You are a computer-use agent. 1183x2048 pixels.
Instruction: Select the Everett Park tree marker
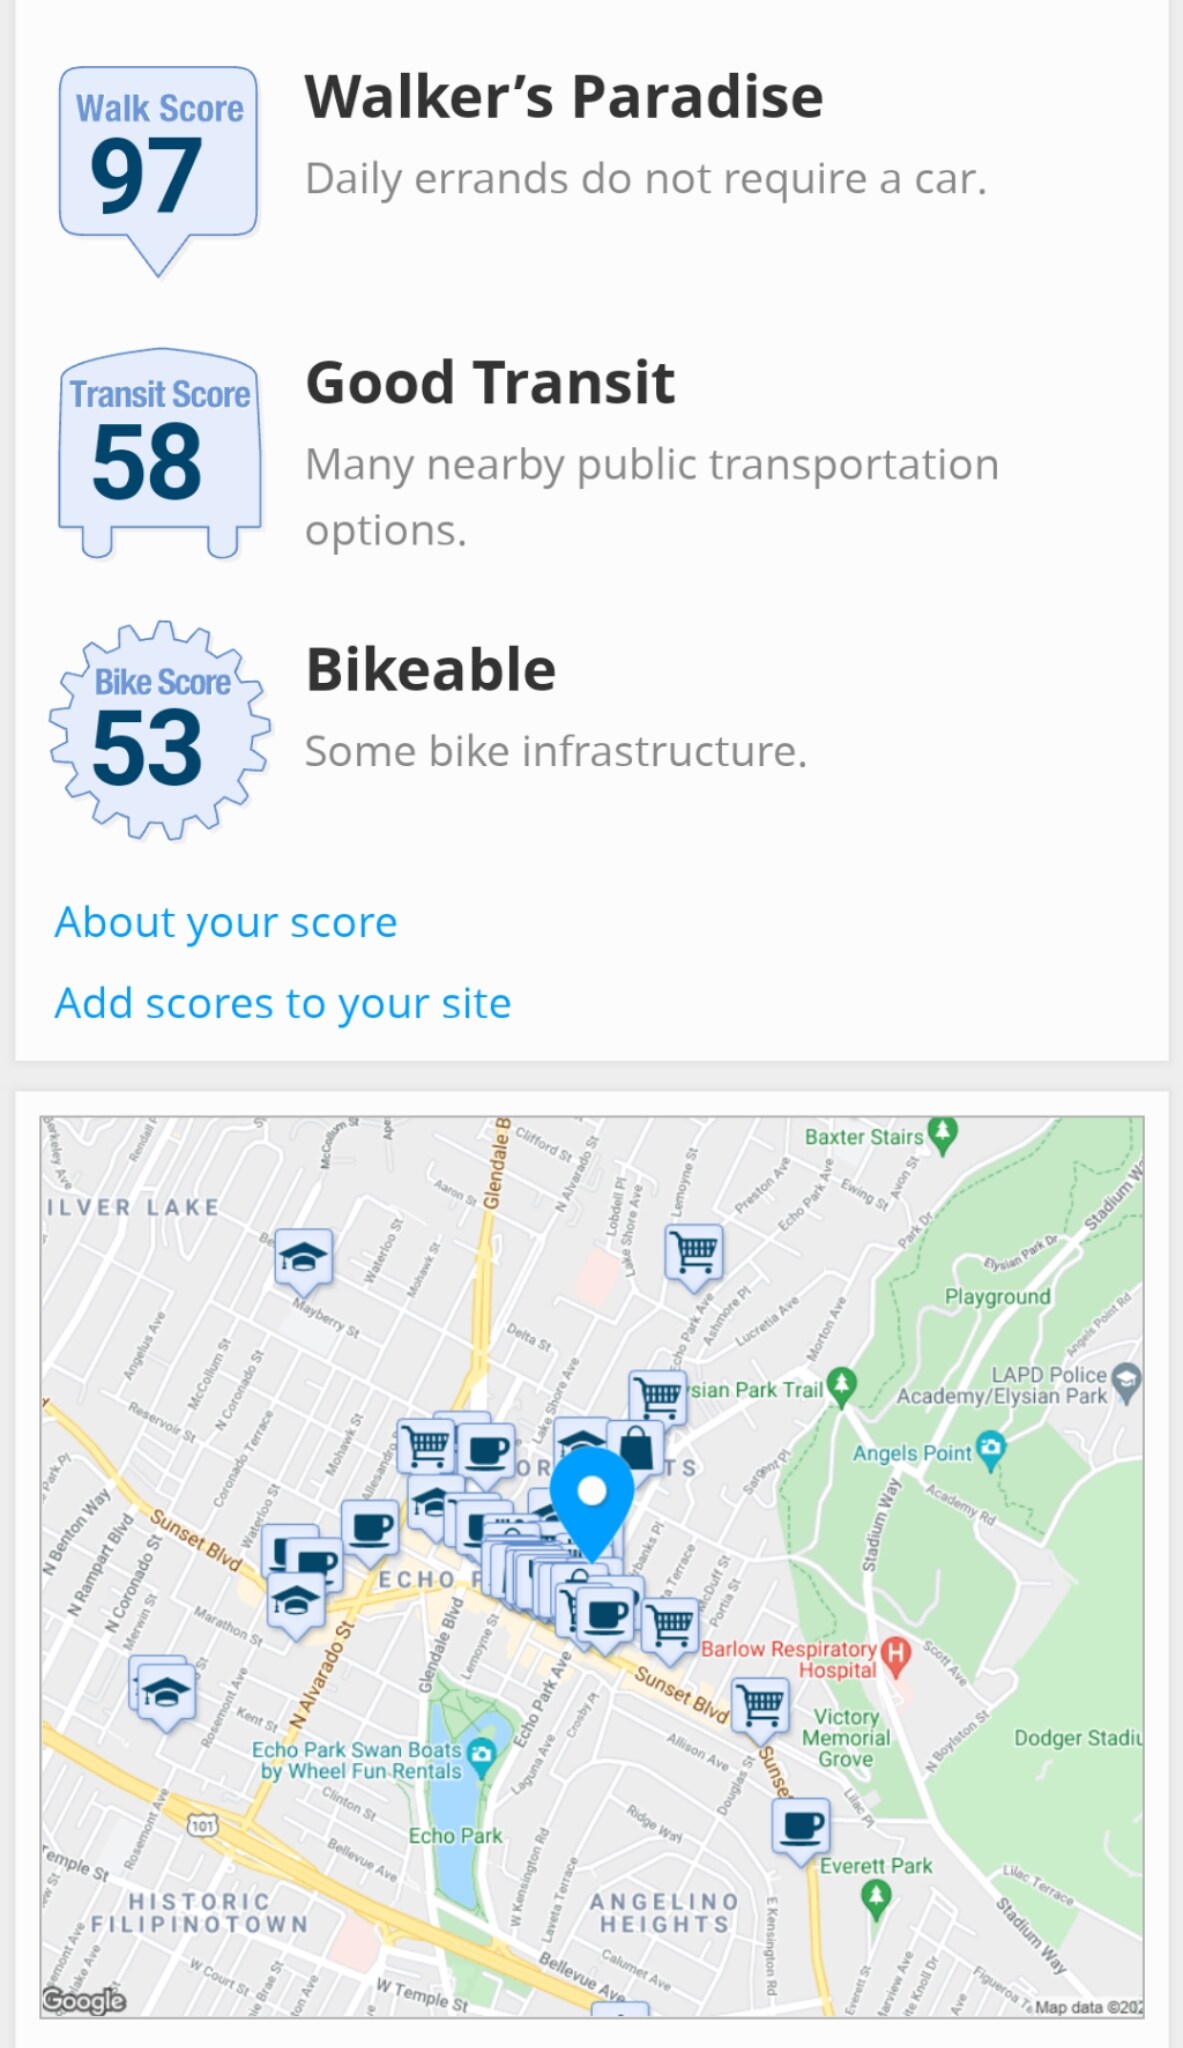point(876,1895)
